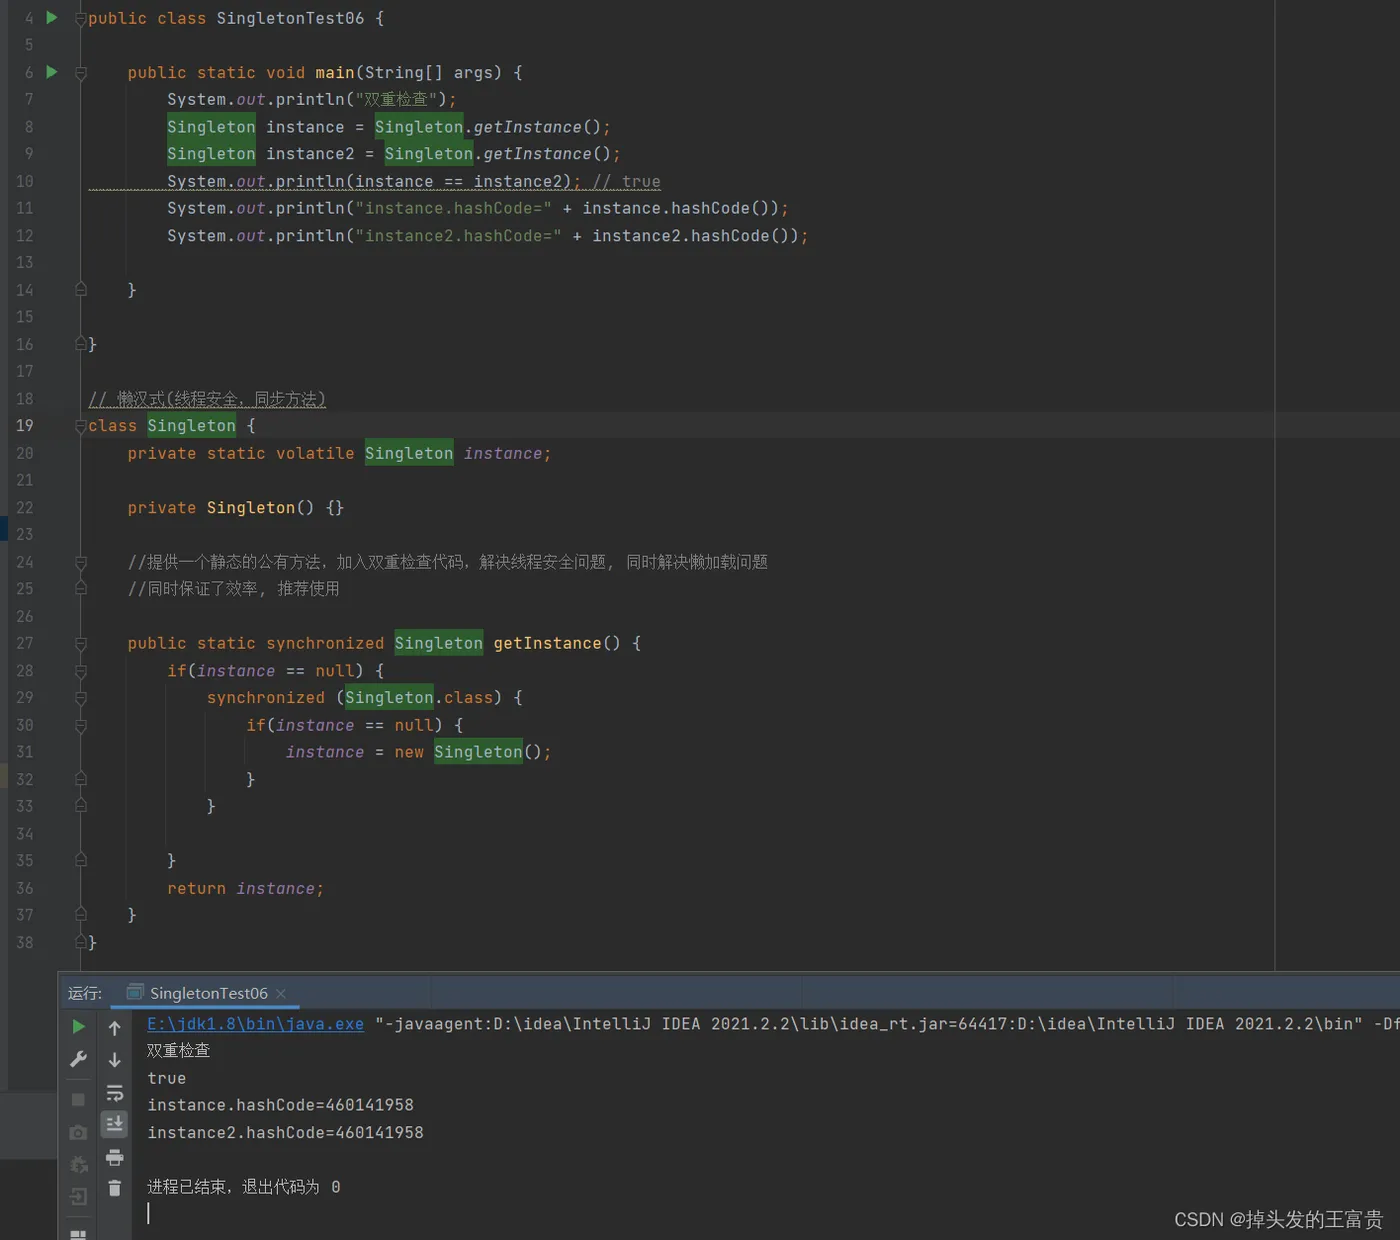The image size is (1400, 1240).
Task: Print console output using the printer icon
Action: [x=115, y=1157]
